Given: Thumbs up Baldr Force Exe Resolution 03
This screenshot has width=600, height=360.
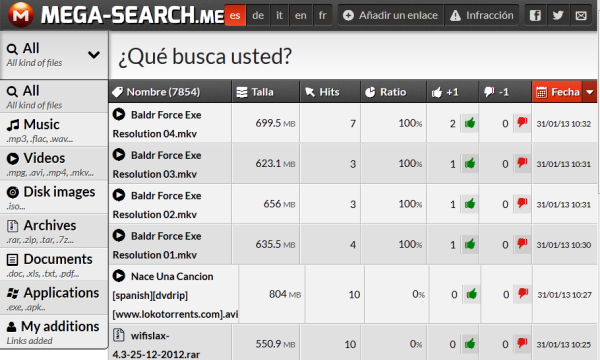Looking at the screenshot, I should click(x=470, y=163).
